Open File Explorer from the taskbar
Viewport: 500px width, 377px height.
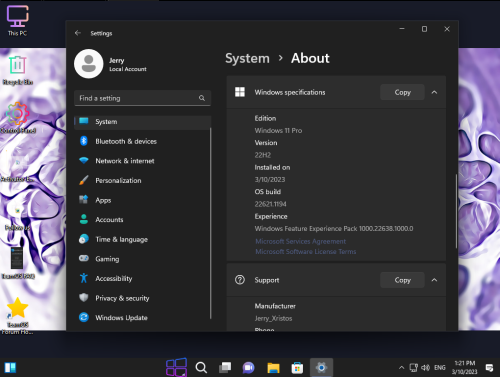pos(273,368)
